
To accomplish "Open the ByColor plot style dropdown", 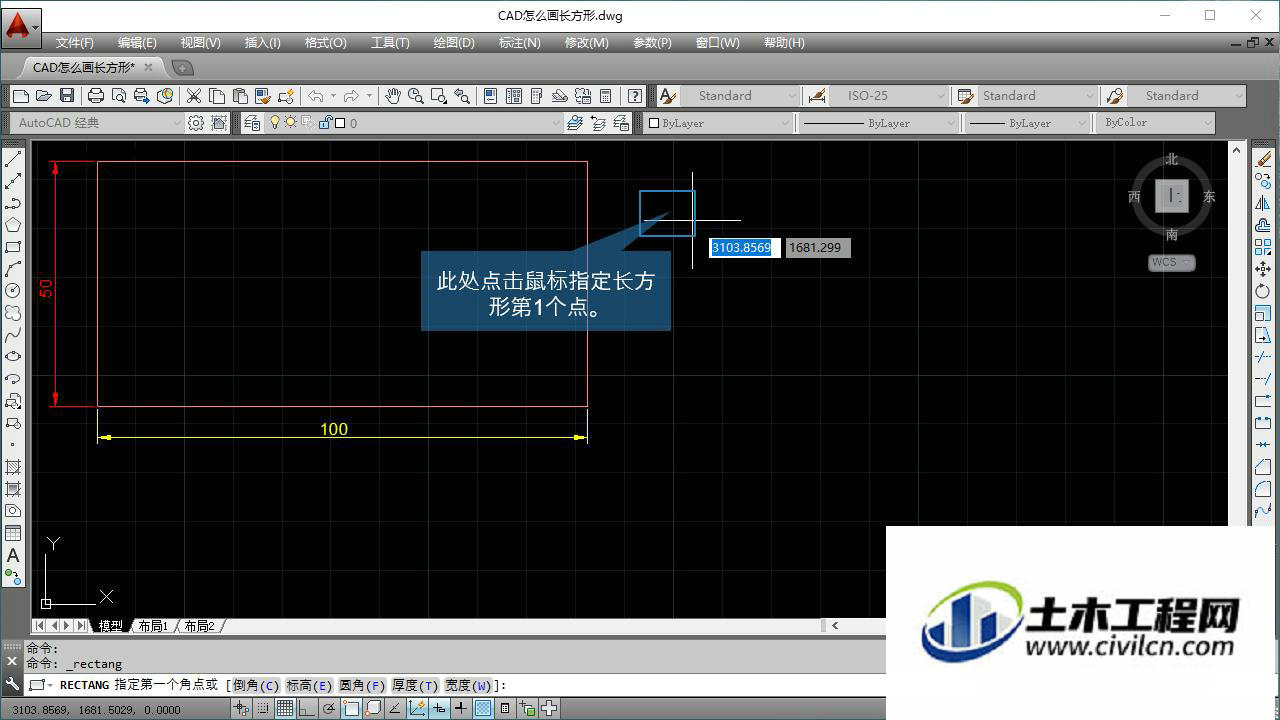I will [x=1155, y=123].
